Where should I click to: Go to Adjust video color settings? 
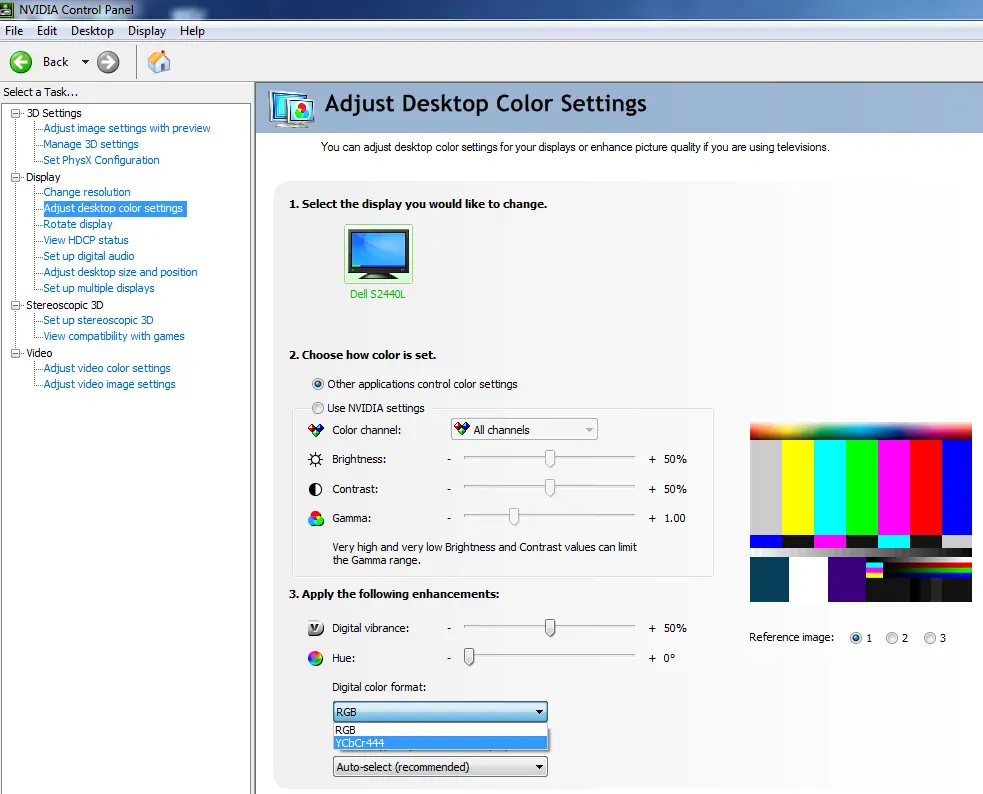click(x=107, y=368)
